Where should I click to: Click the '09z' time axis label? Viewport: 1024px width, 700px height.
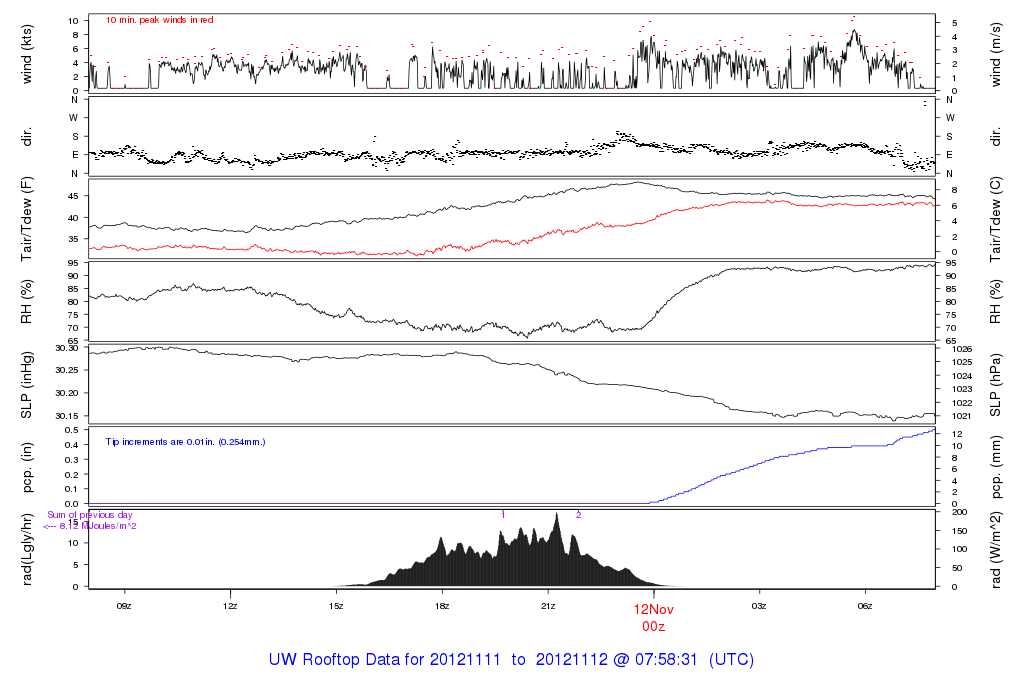(123, 606)
